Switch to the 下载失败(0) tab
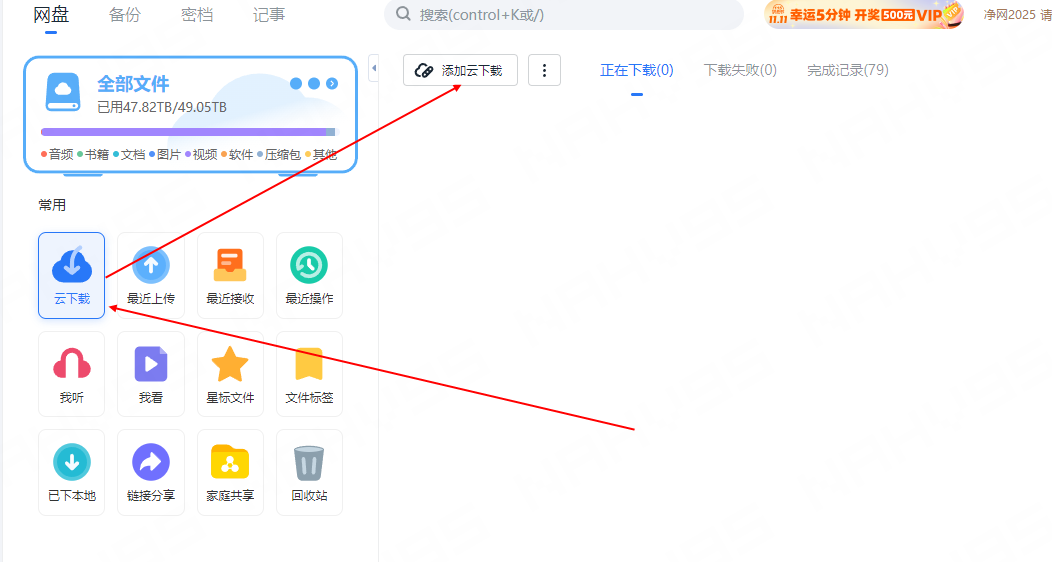 (740, 70)
